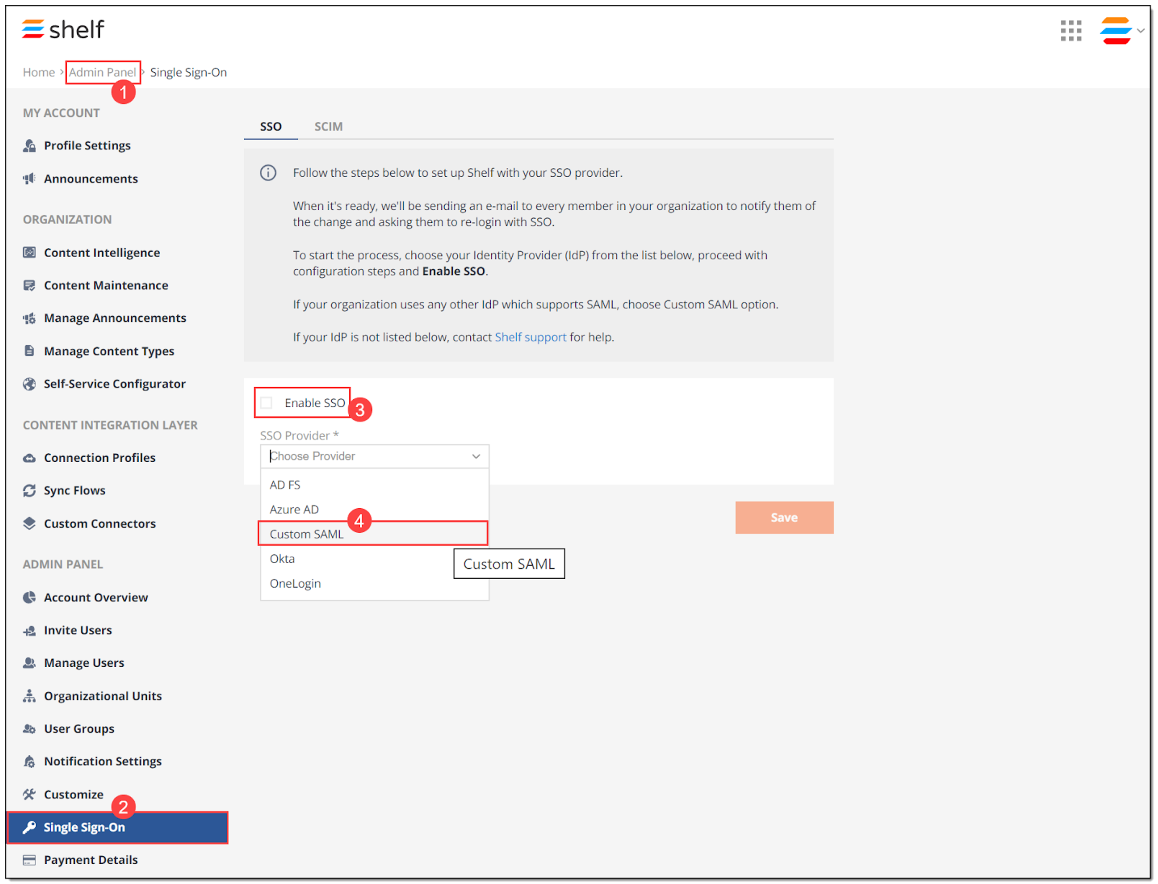This screenshot has width=1158, height=884.
Task: Click the Save button
Action: (x=784, y=518)
